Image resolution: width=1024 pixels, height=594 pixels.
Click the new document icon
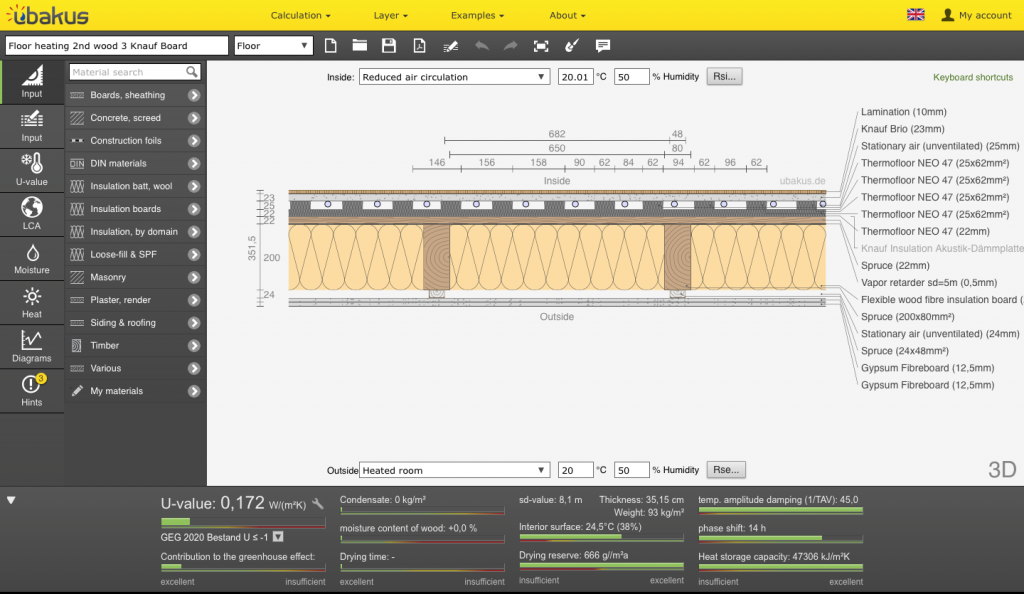pos(332,46)
